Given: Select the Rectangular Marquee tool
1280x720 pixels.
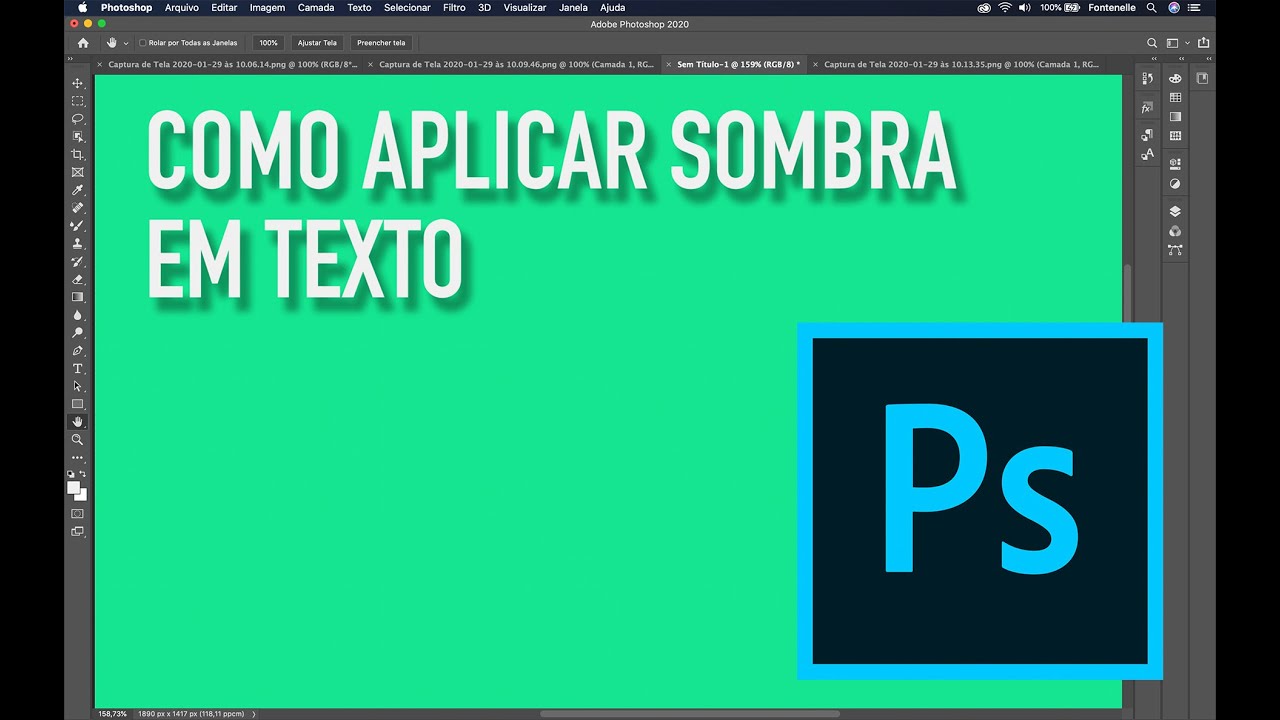Looking at the screenshot, I should (x=77, y=101).
